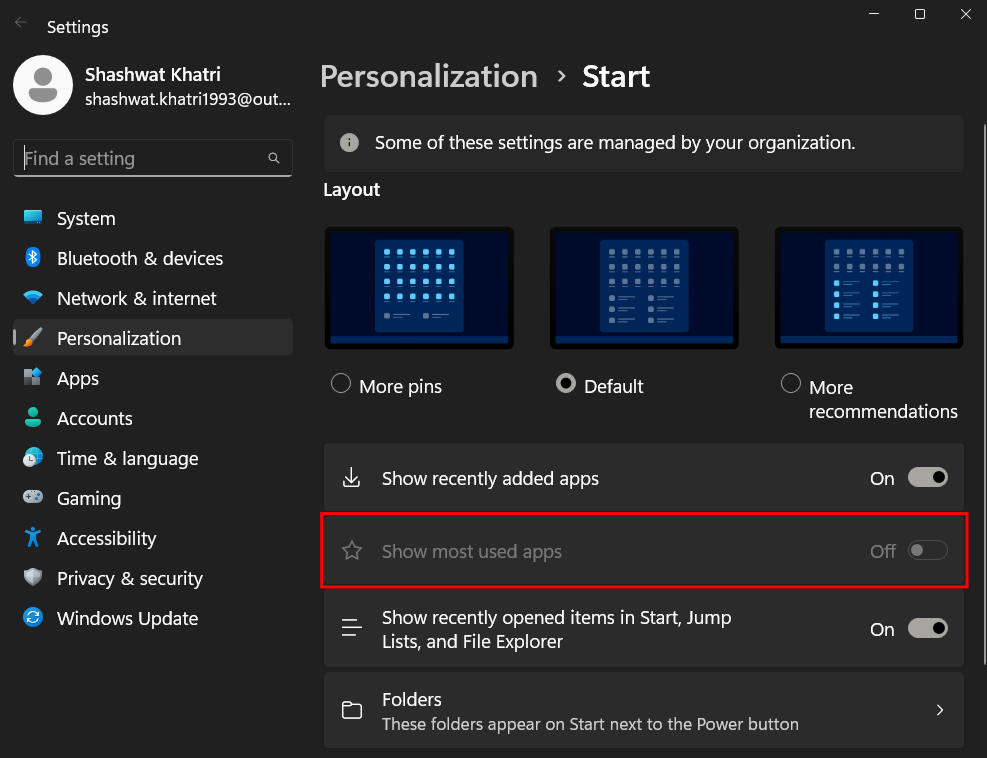Select the More pins layout option

click(340, 383)
